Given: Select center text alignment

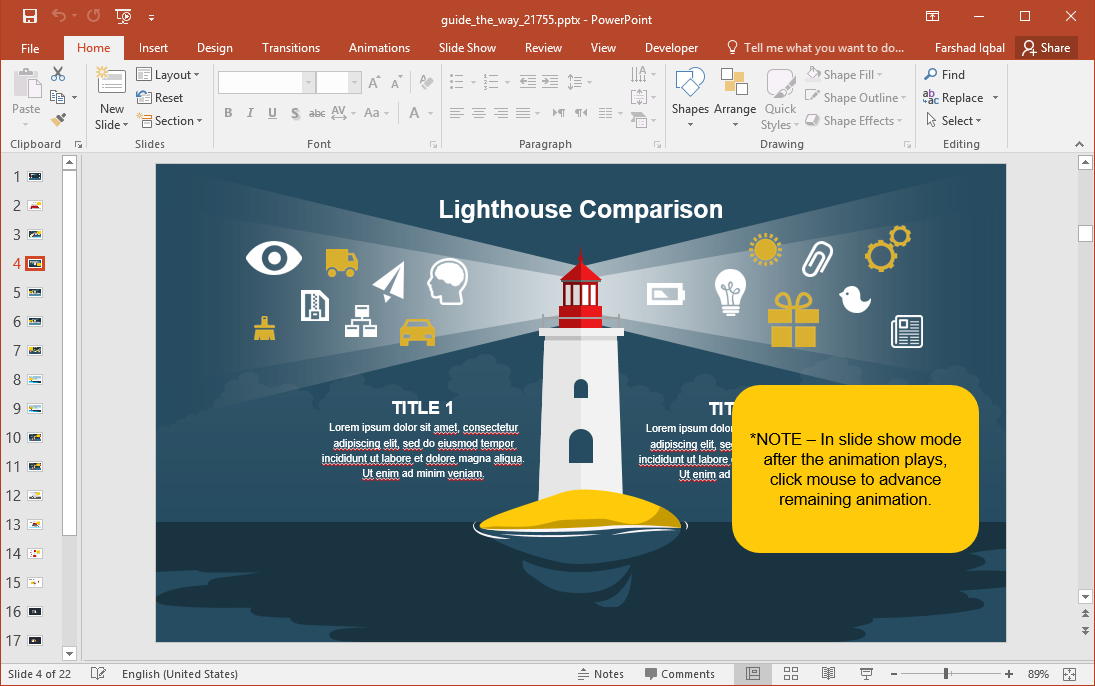Looking at the screenshot, I should [480, 113].
